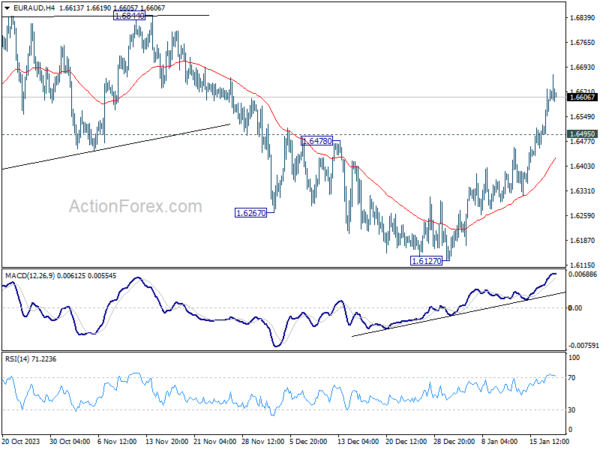This screenshot has height=450, width=600.
Task: Click the MACD 0.006886 scale value
Action: point(583,274)
